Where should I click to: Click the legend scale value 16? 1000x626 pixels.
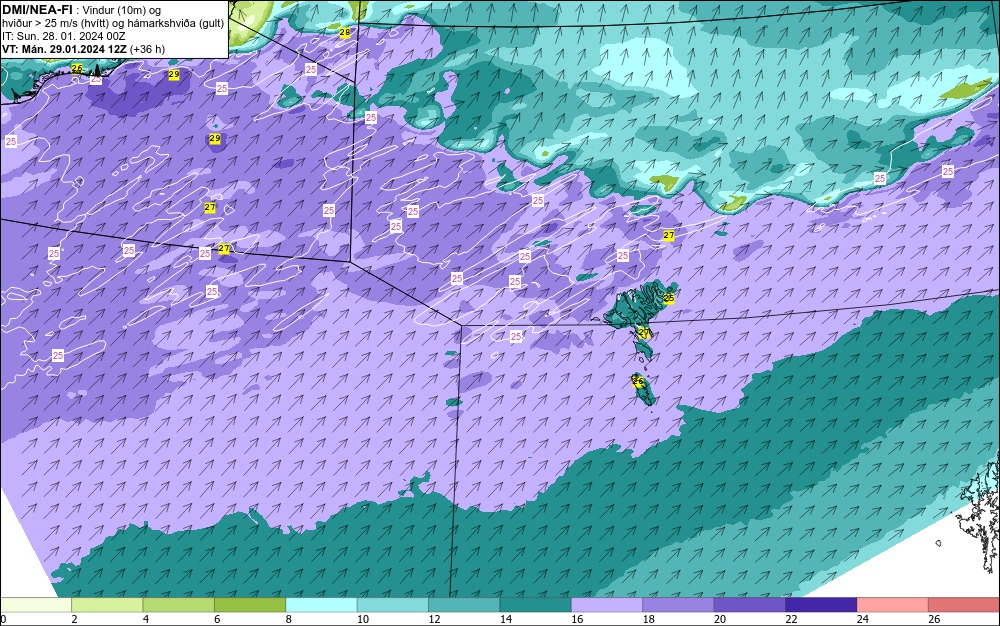[x=577, y=619]
